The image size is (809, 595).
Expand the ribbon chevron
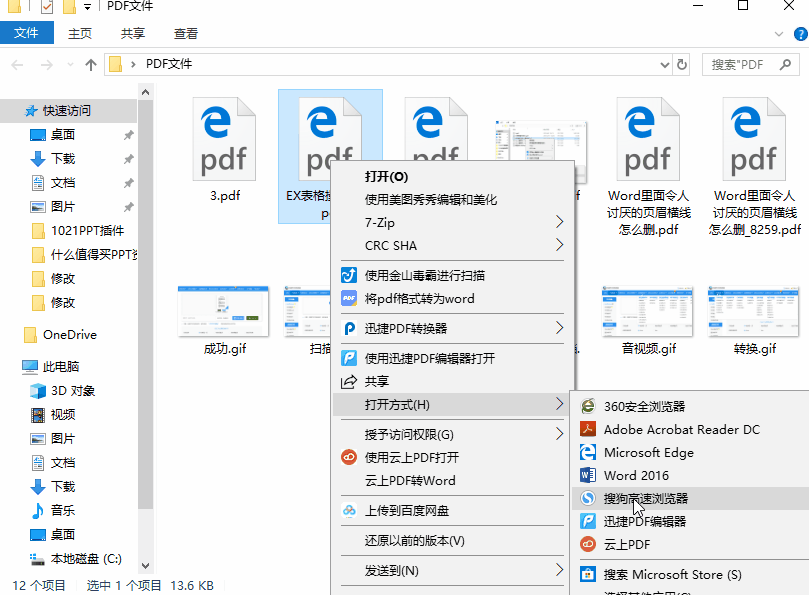(779, 34)
